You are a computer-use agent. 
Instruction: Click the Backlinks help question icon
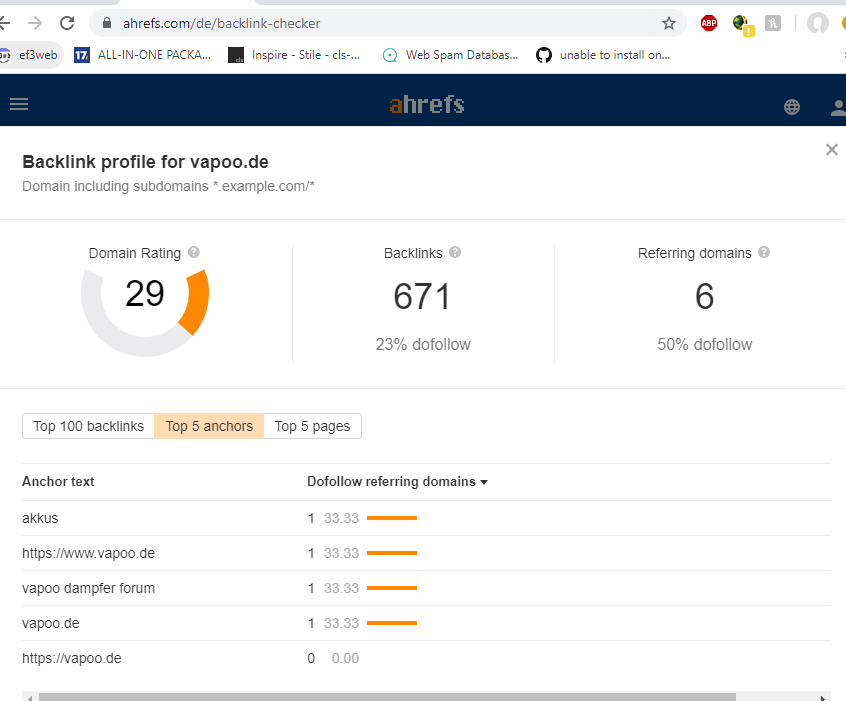click(x=454, y=253)
